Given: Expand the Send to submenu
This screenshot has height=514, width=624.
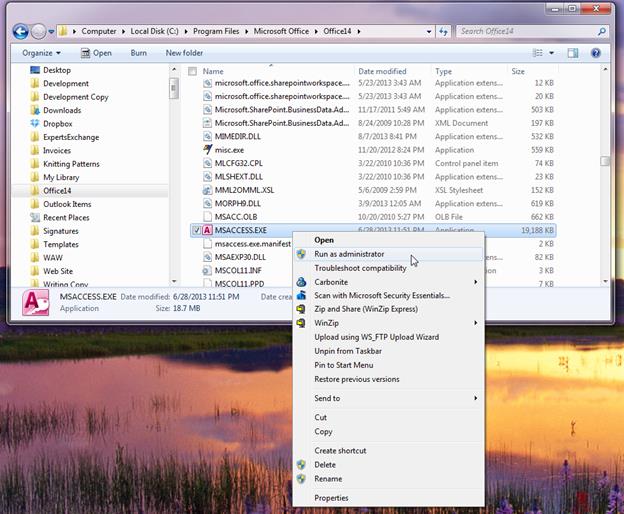Looking at the screenshot, I should point(388,398).
